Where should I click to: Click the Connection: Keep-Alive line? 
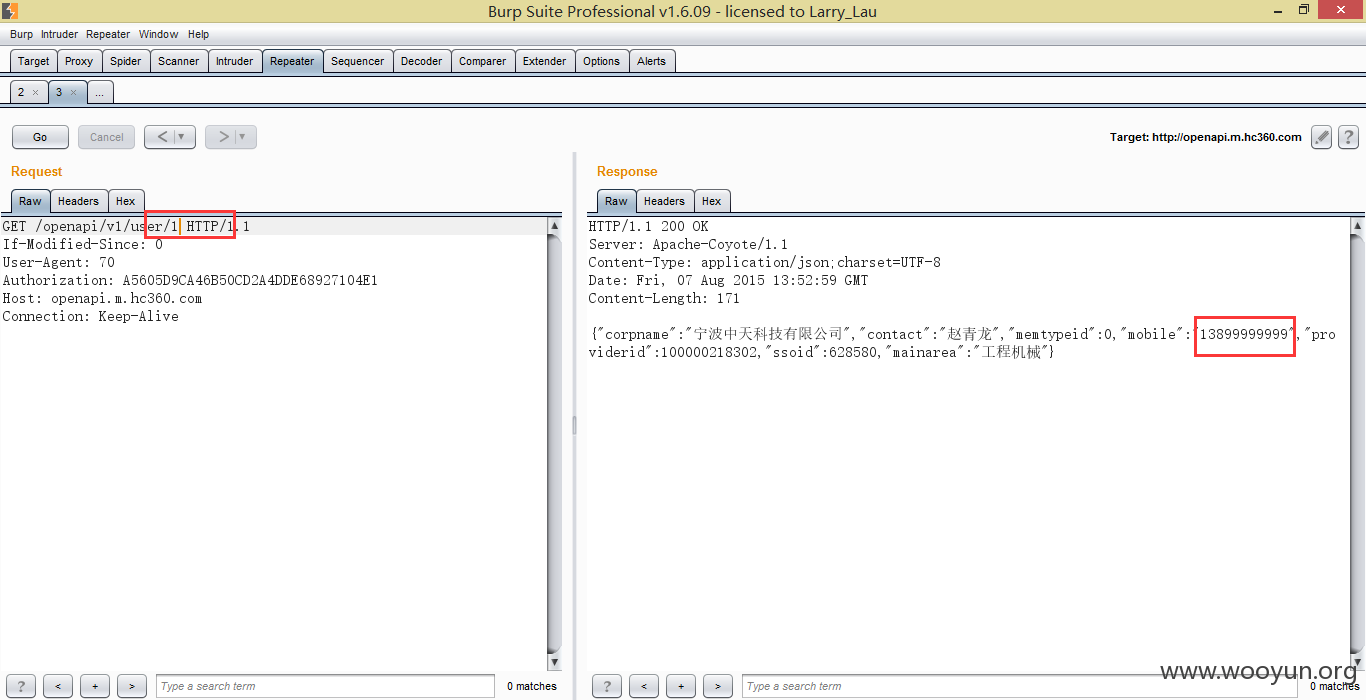[90, 316]
